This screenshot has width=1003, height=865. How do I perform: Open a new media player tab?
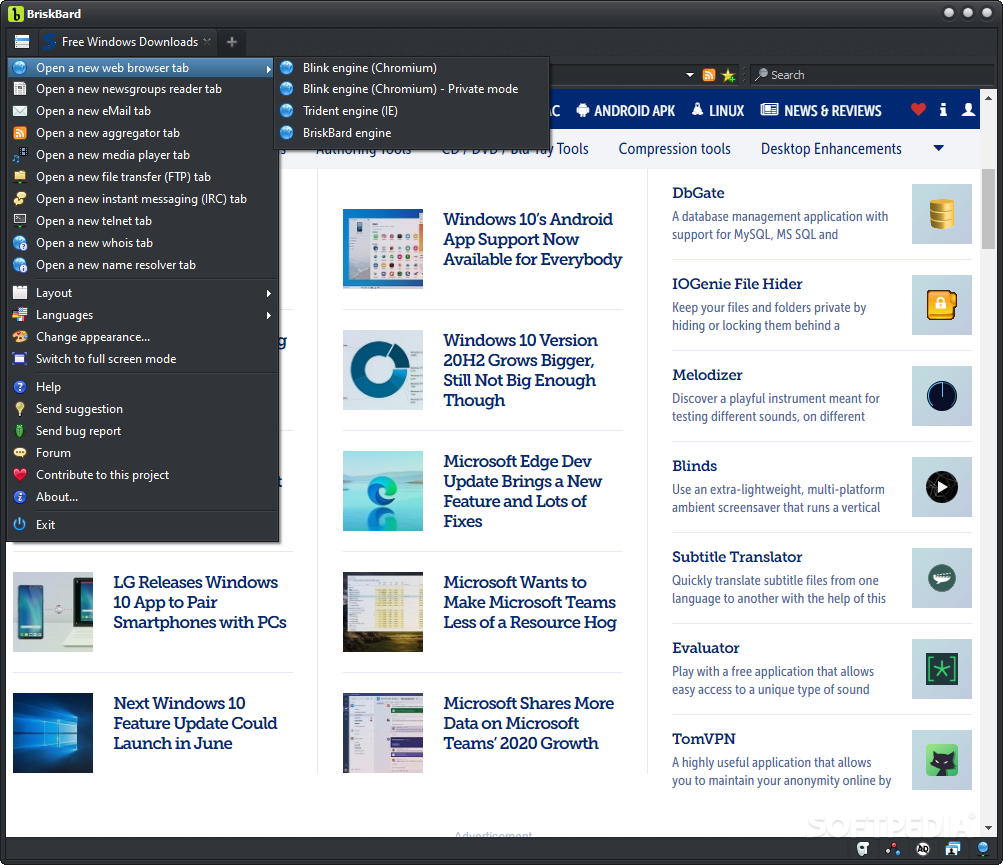143,155
